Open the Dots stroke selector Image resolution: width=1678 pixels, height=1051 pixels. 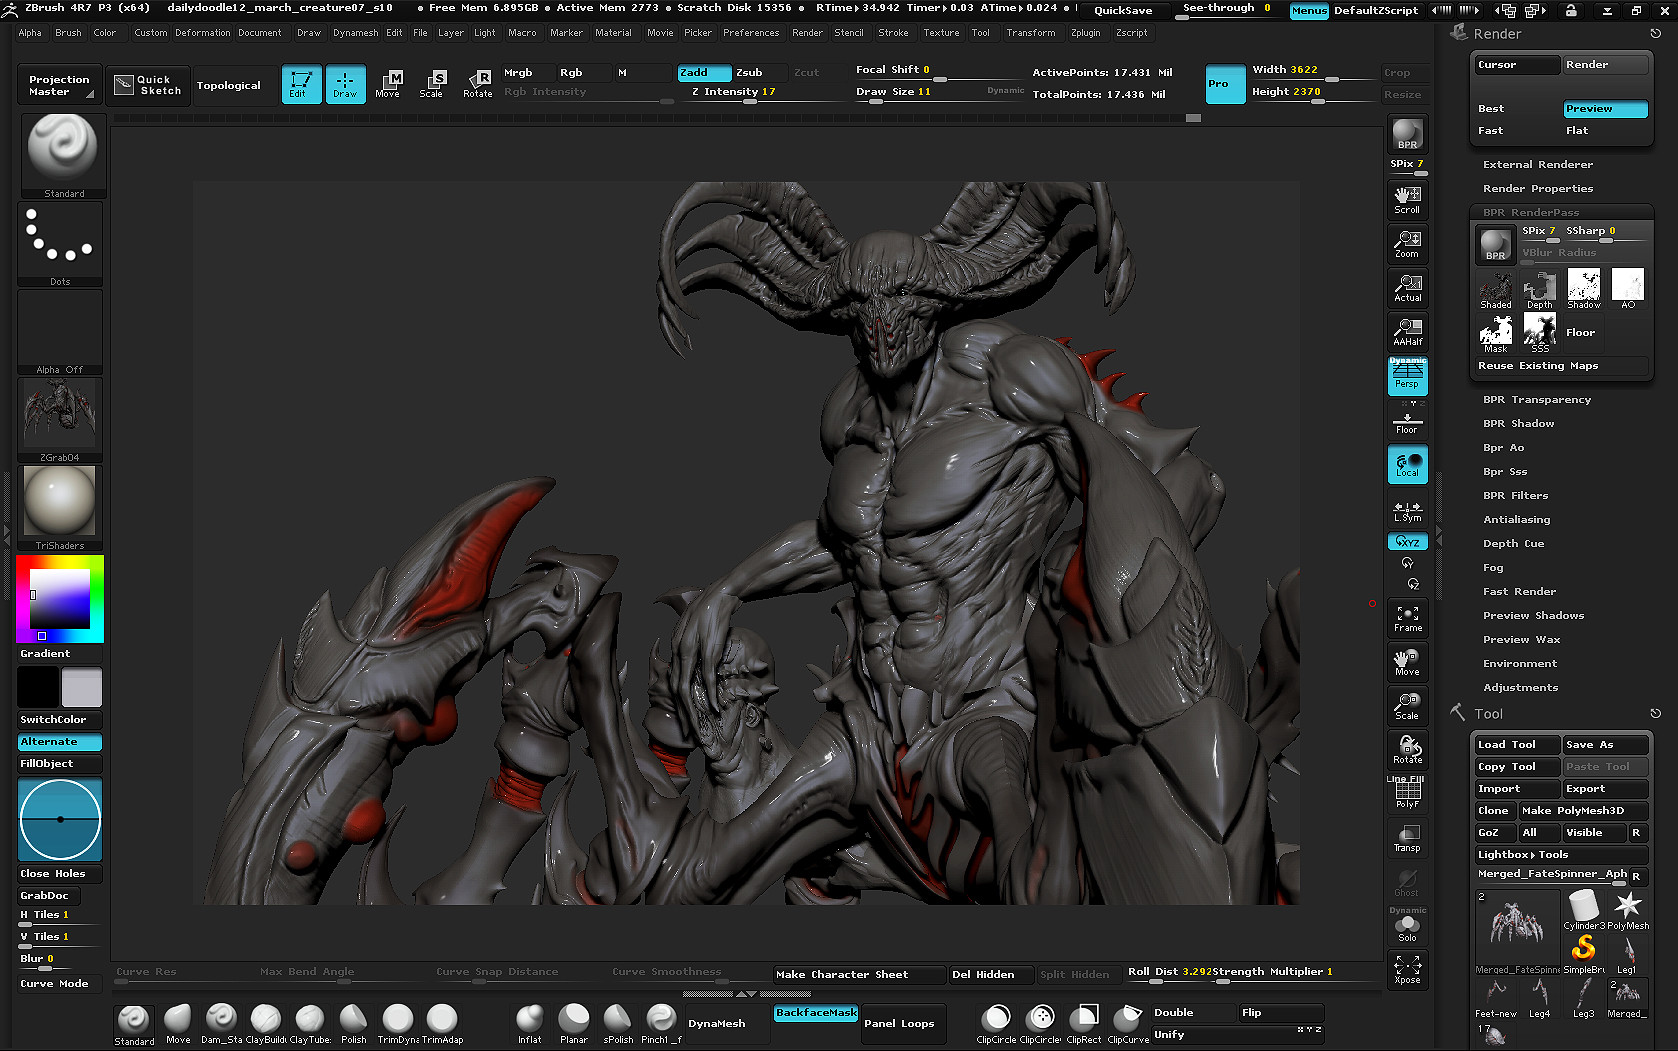pos(60,243)
